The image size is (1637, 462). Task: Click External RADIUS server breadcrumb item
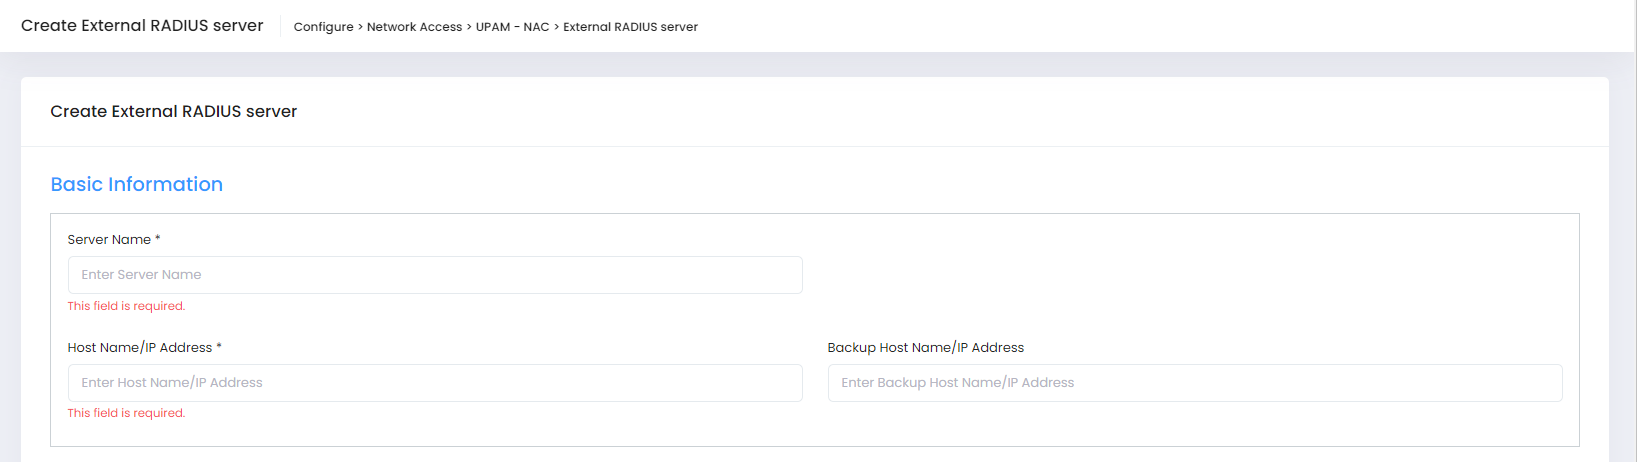click(x=630, y=27)
